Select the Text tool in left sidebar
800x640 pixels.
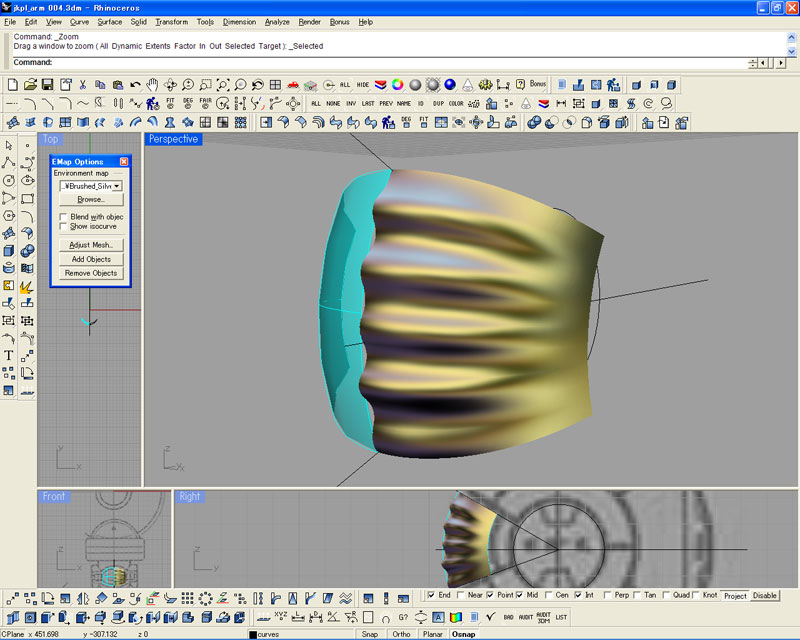(9, 355)
